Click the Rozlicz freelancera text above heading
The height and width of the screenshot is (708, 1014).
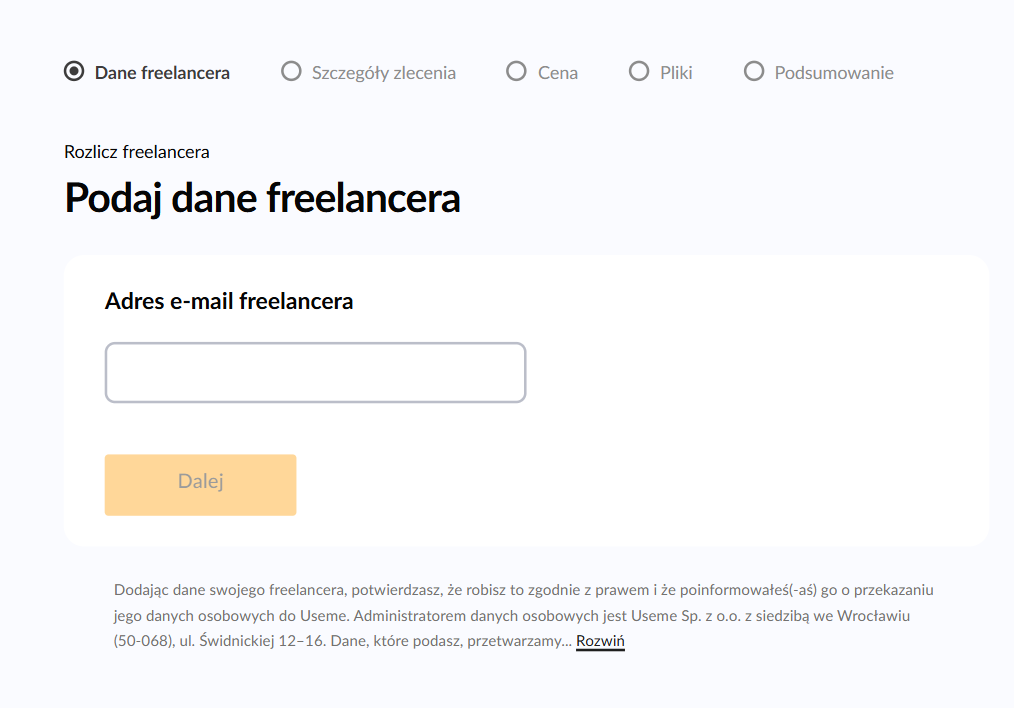pos(137,152)
